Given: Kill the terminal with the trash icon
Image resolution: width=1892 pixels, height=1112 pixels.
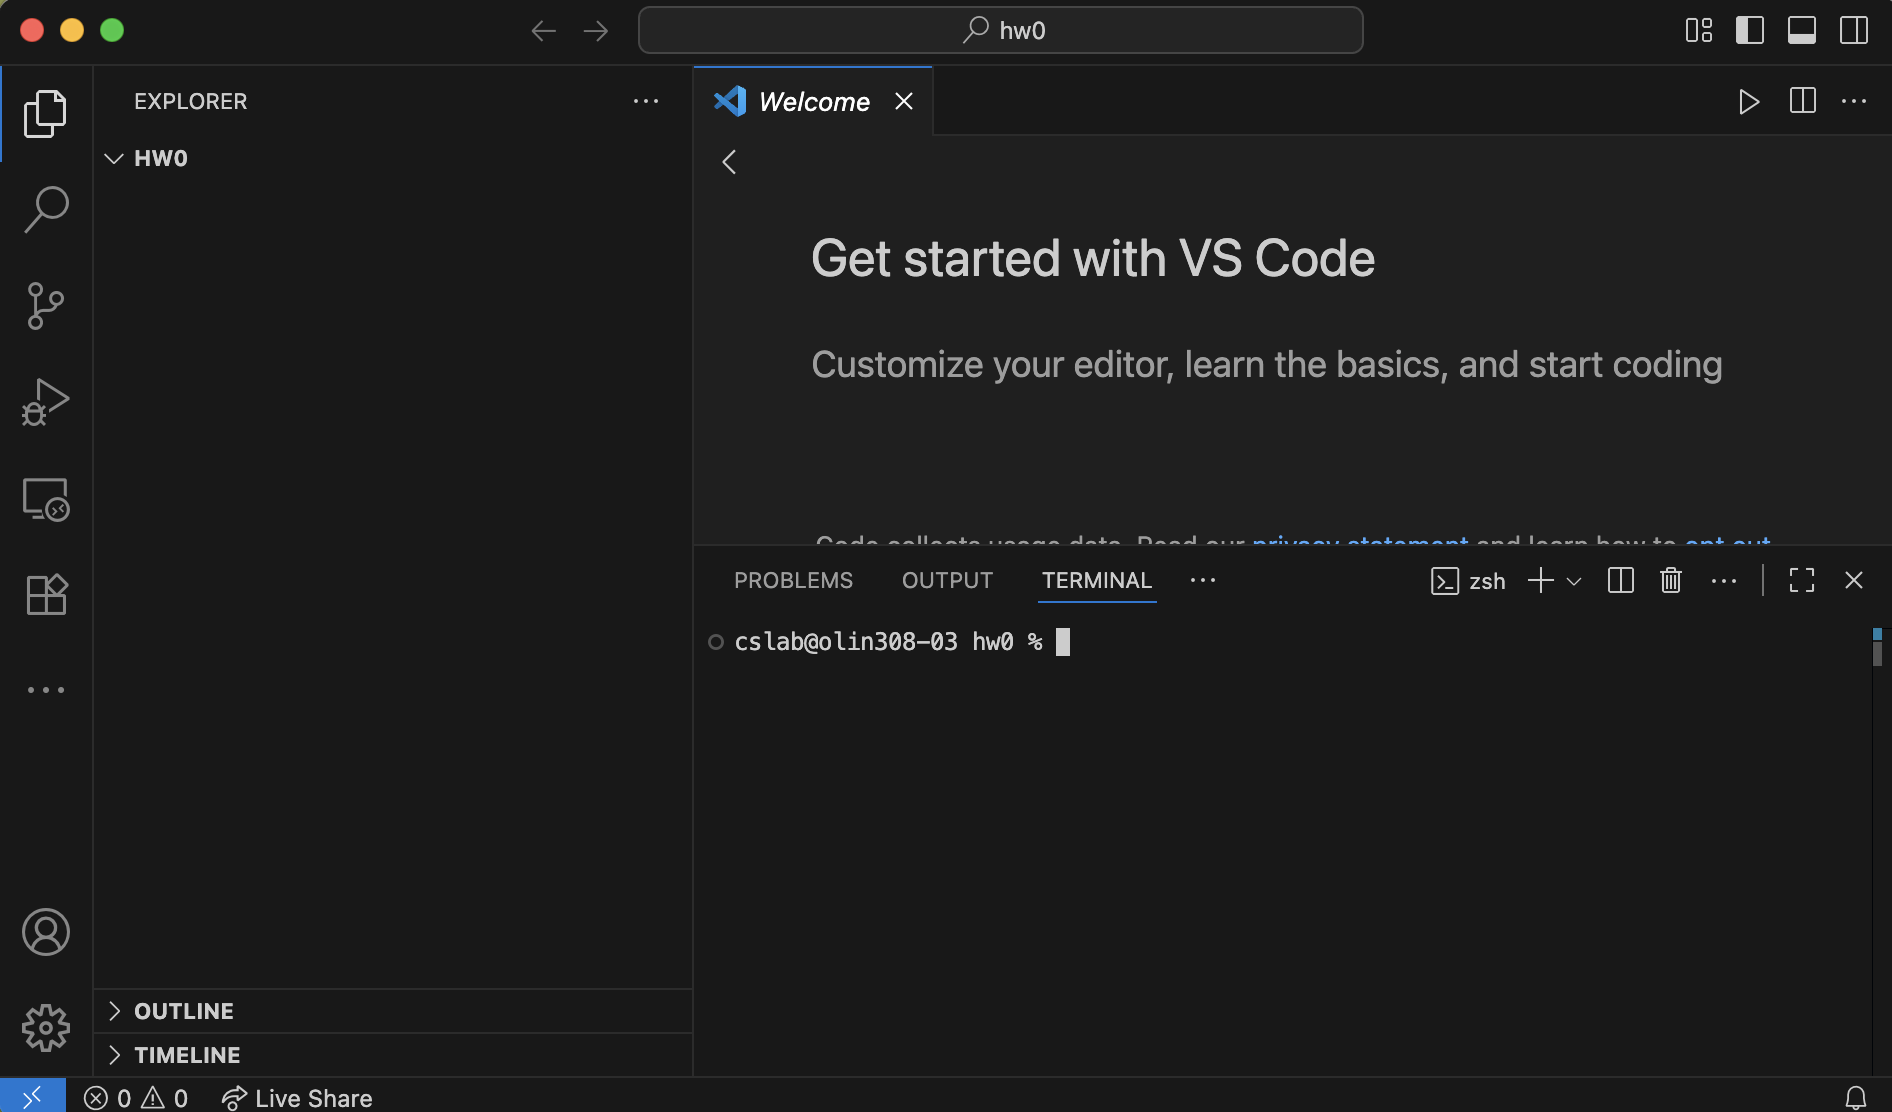Looking at the screenshot, I should 1670,580.
